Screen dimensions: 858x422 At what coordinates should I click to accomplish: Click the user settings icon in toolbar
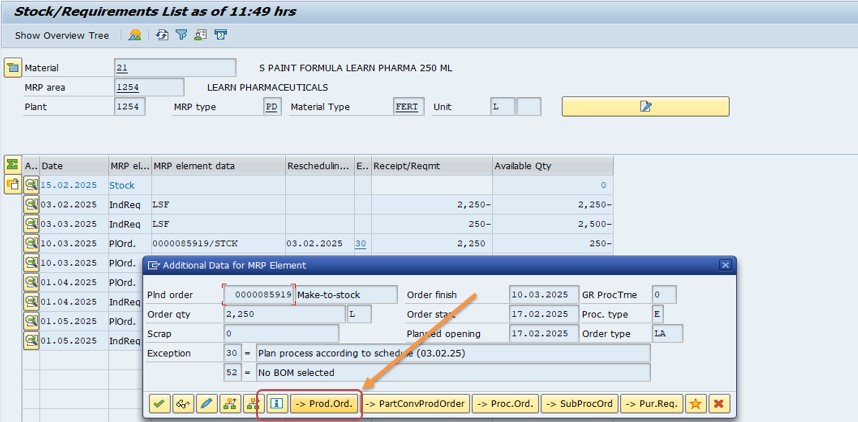pyautogui.click(x=201, y=35)
